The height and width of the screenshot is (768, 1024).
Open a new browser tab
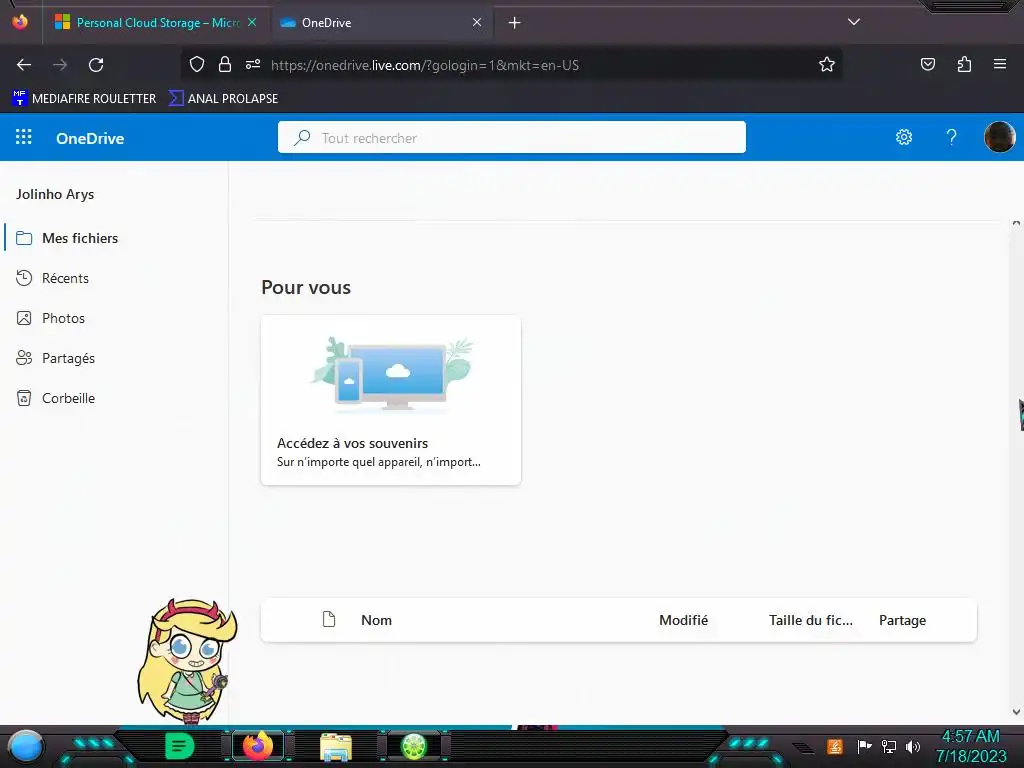click(515, 23)
